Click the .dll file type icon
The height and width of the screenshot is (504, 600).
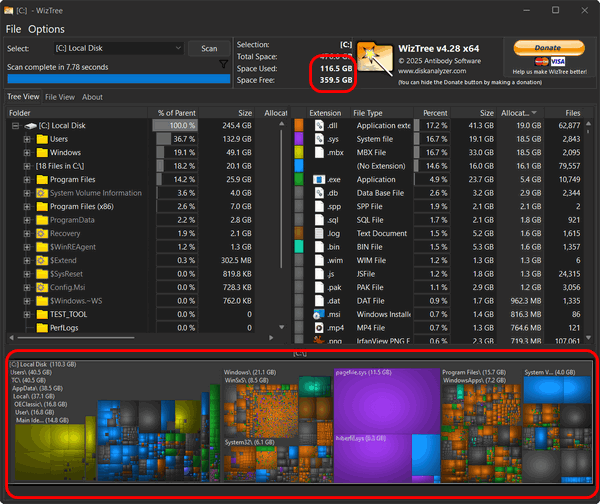(319, 126)
